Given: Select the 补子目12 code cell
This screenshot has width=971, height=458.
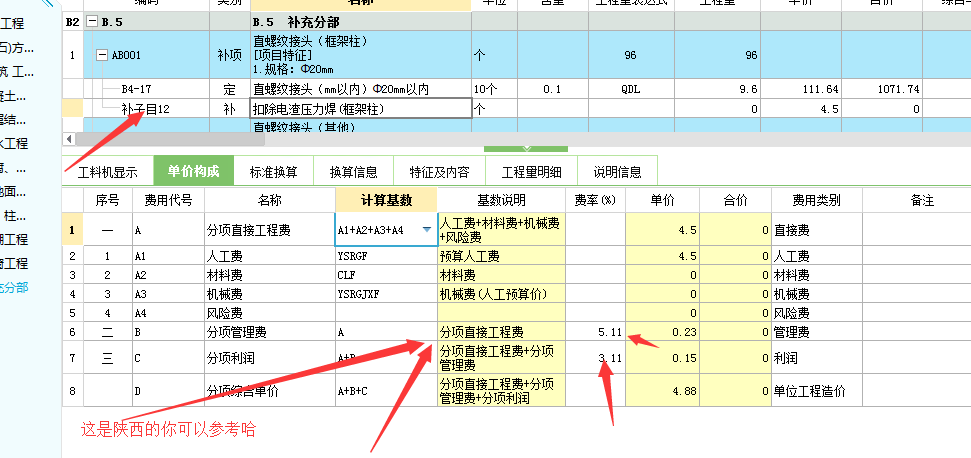Looking at the screenshot, I should pos(146,109).
